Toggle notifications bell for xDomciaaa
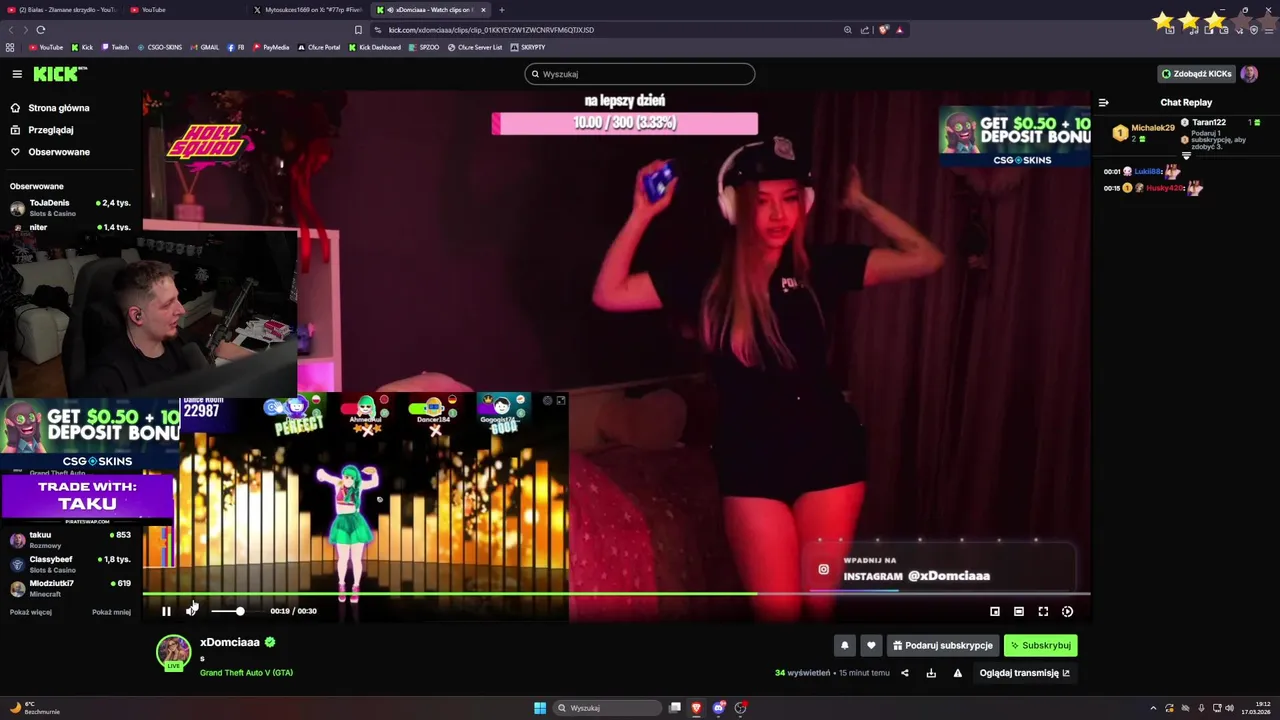This screenshot has height=720, width=1280. point(845,645)
